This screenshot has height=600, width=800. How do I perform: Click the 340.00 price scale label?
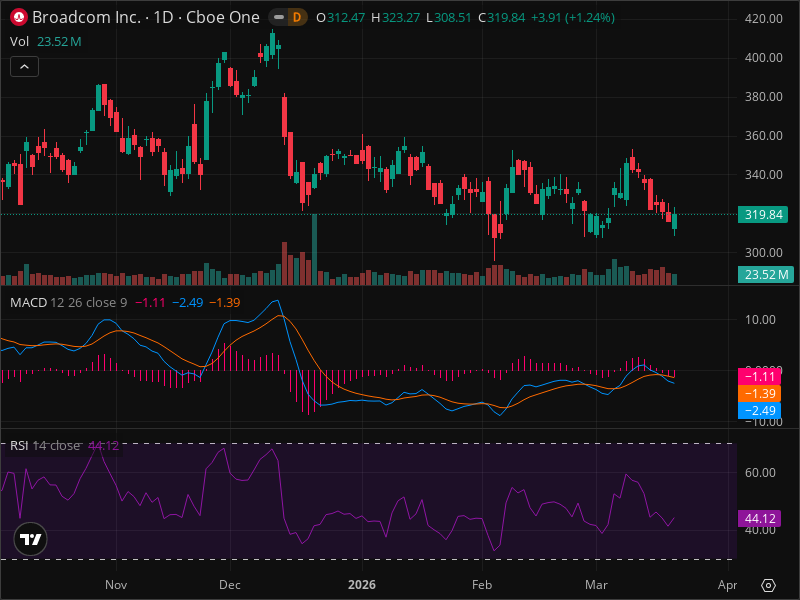[x=763, y=174]
